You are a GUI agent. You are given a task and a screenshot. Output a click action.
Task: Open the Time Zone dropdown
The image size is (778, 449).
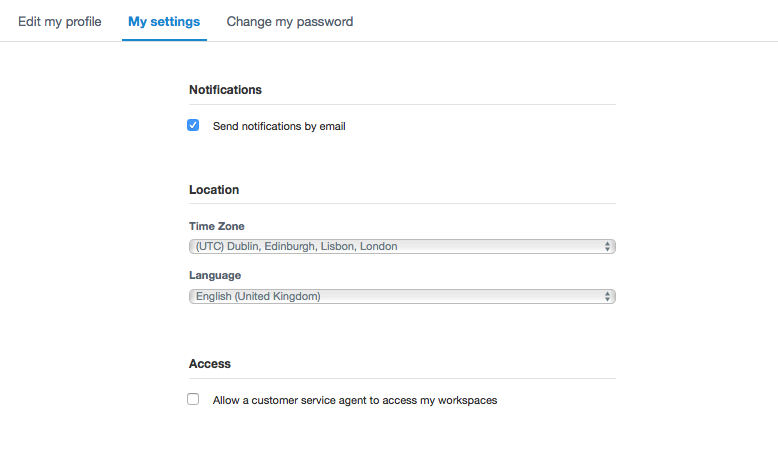click(x=402, y=247)
